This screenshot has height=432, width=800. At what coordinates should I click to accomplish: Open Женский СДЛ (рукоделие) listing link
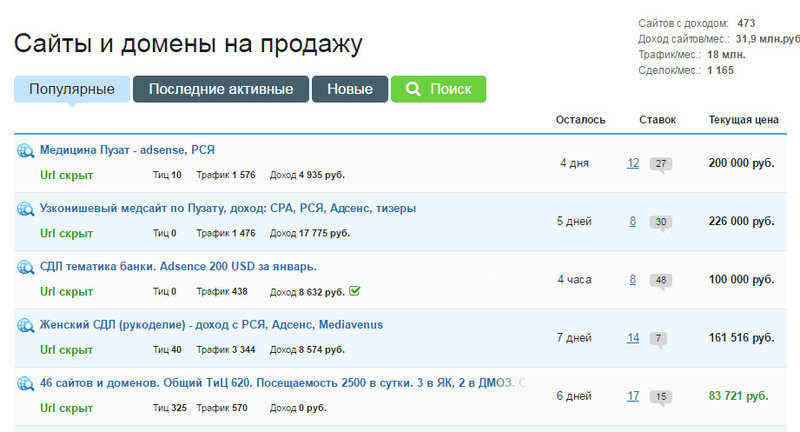(x=211, y=324)
